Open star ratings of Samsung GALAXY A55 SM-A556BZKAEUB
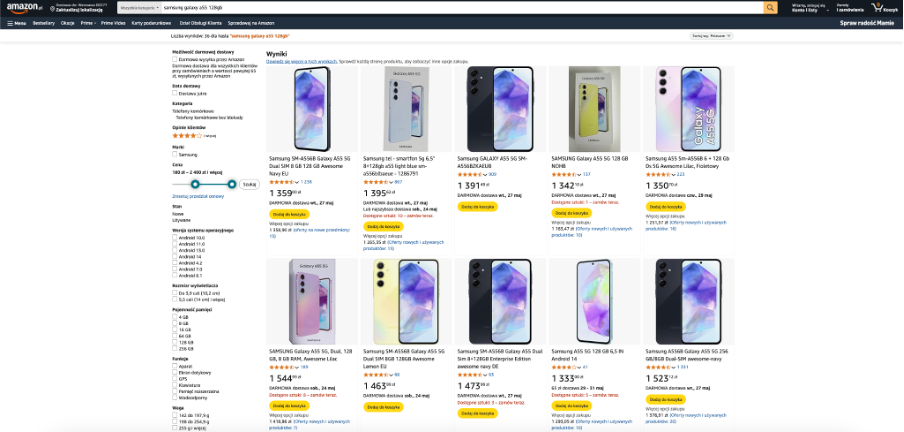This screenshot has width=904, height=432. (x=471, y=174)
